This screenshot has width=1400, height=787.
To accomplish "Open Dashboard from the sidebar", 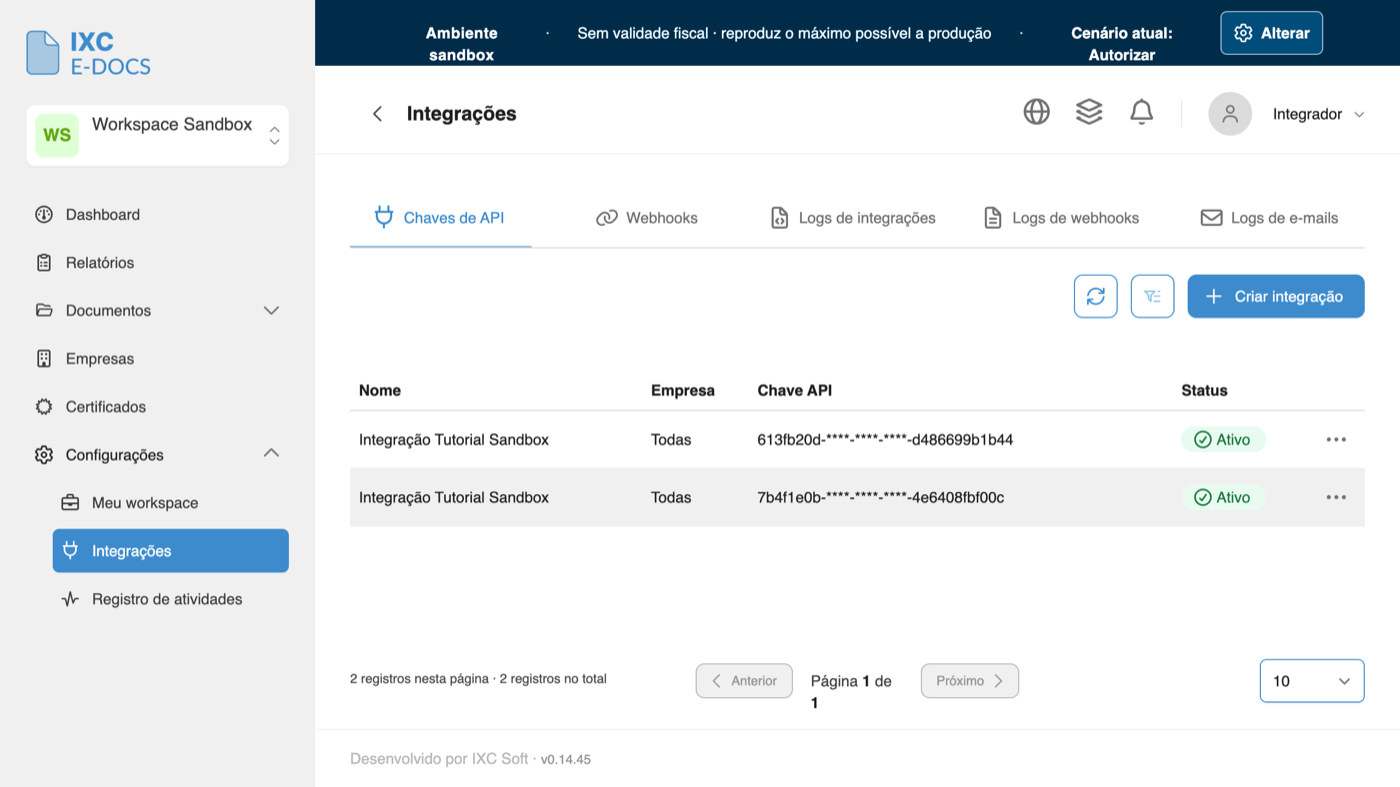I will click(x=157, y=214).
